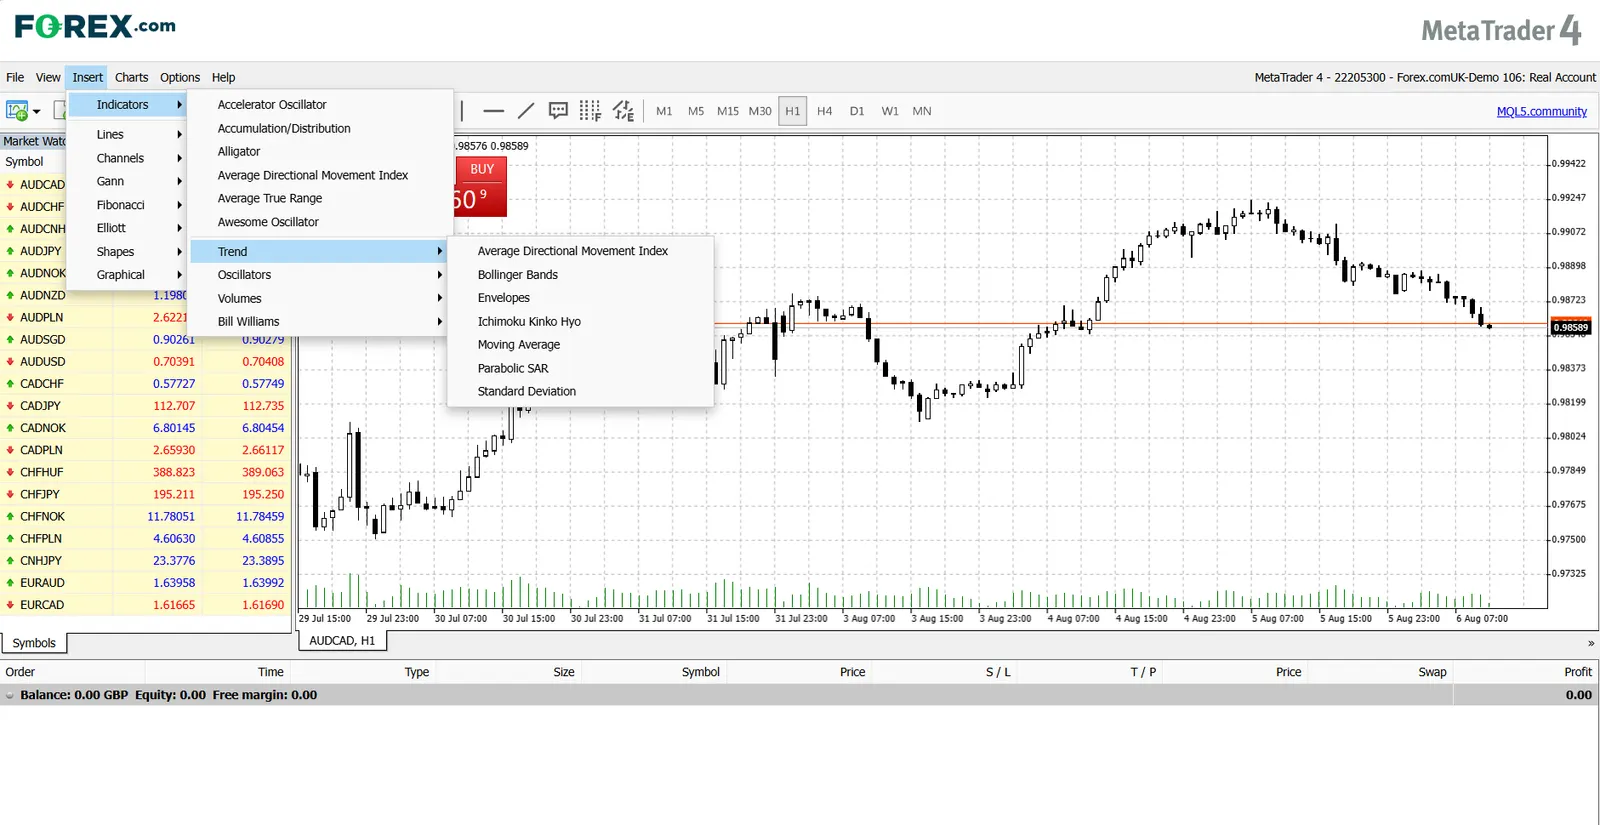1600x825 pixels.
Task: Switch chart to M5 timeframe
Action: pyautogui.click(x=696, y=111)
